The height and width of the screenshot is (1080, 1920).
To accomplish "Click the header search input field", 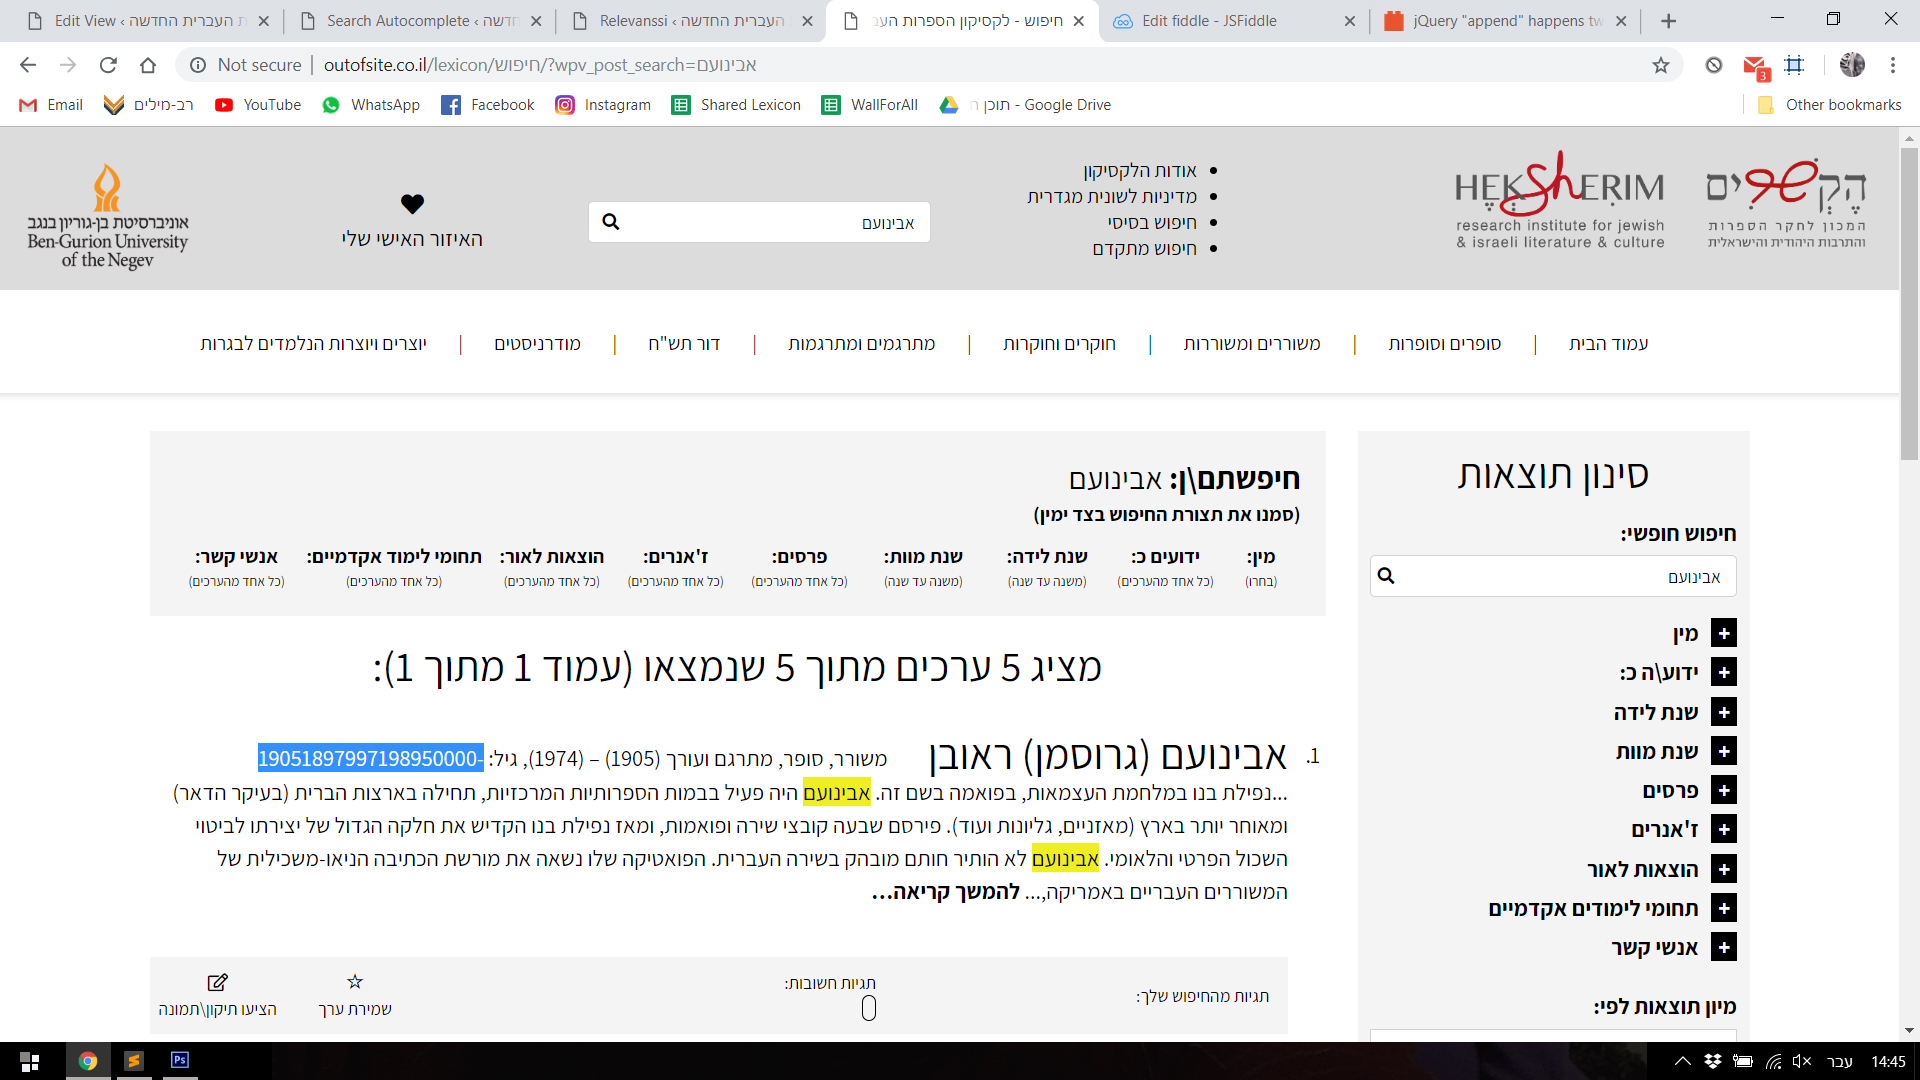I will [759, 222].
